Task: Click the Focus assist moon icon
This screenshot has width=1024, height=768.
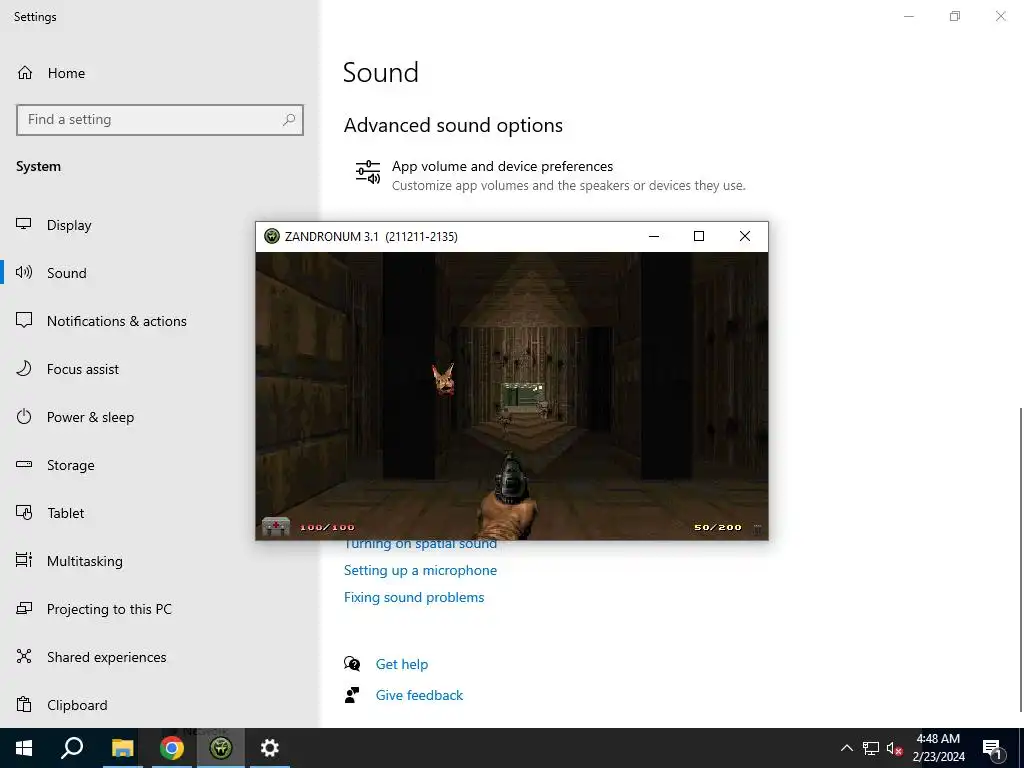Action: pyautogui.click(x=24, y=369)
